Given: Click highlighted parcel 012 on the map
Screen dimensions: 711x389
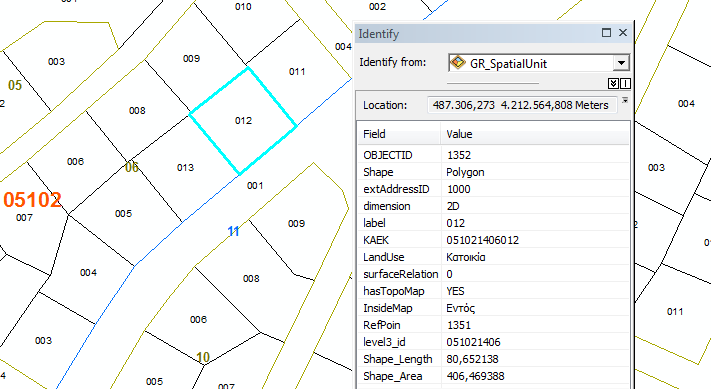Looking at the screenshot, I should pos(243,121).
